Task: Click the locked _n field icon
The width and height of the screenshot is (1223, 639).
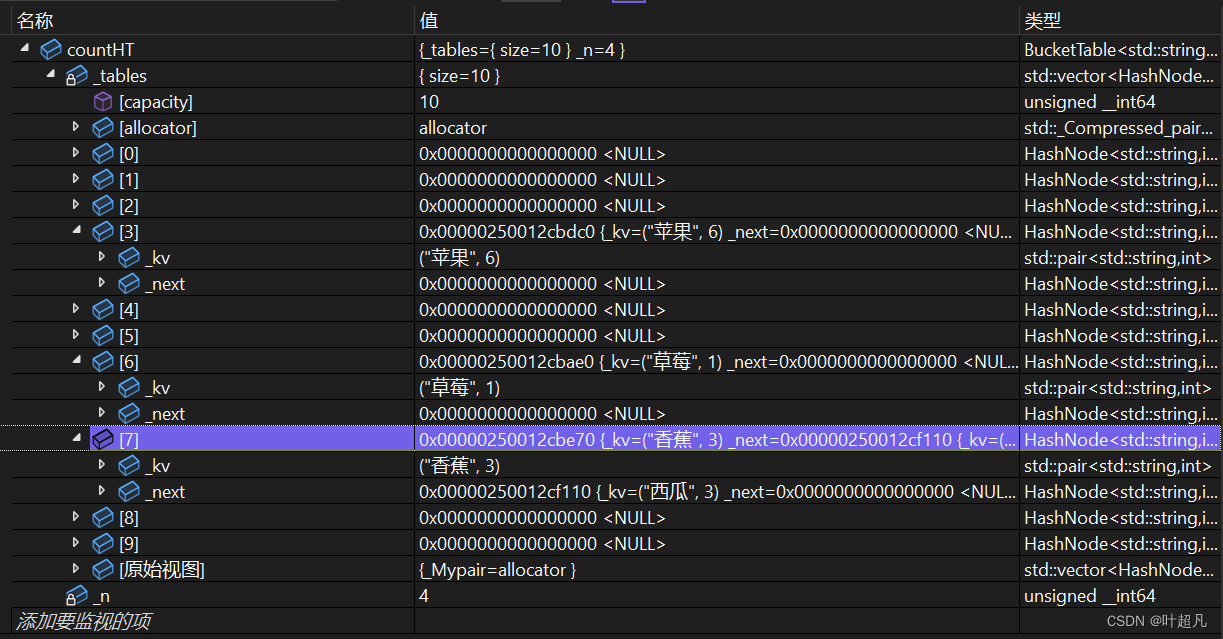Action: click(x=77, y=596)
